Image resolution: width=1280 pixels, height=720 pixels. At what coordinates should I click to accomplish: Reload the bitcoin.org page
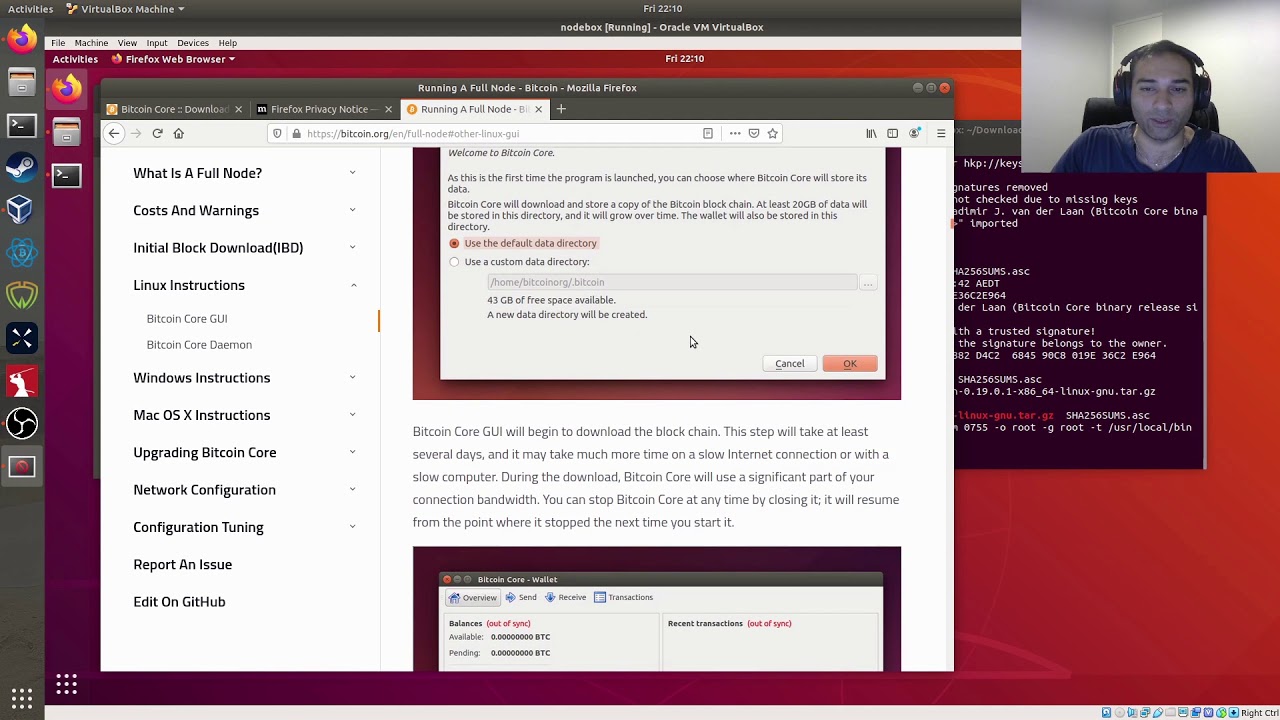(157, 133)
